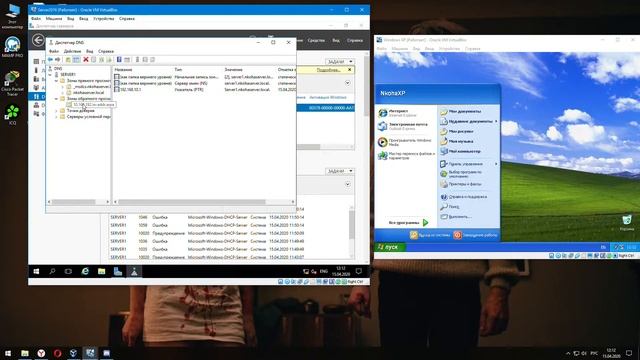Image resolution: width=640 pixels, height=360 pixels.
Task: Click vertical scrollbar of Server Manager events list
Action: [352, 224]
